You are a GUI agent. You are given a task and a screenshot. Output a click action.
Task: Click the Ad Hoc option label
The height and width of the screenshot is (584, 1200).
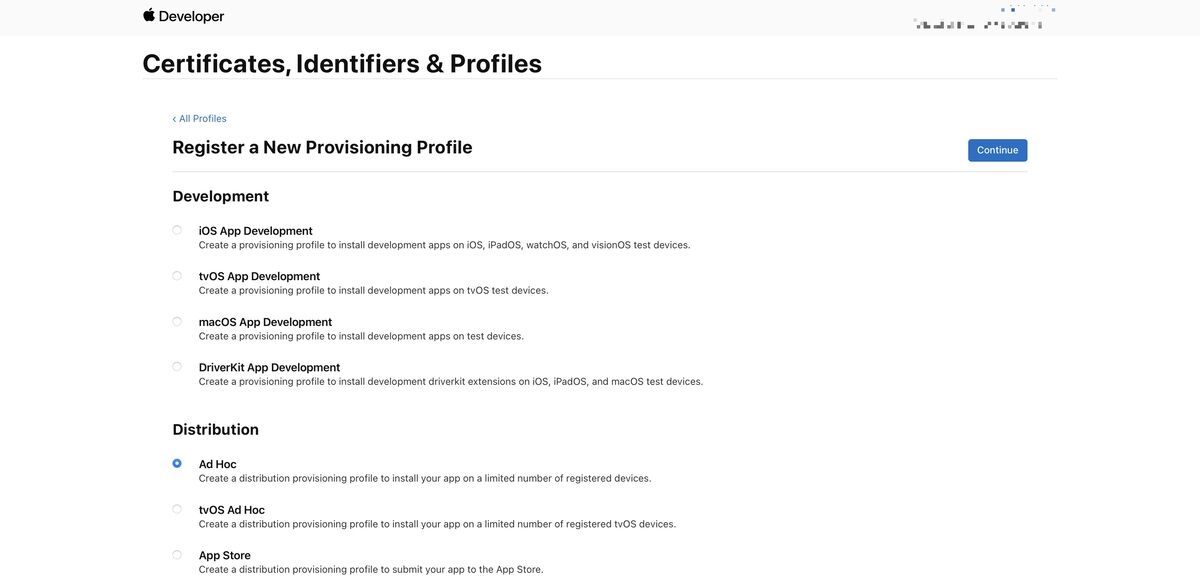coord(217,464)
